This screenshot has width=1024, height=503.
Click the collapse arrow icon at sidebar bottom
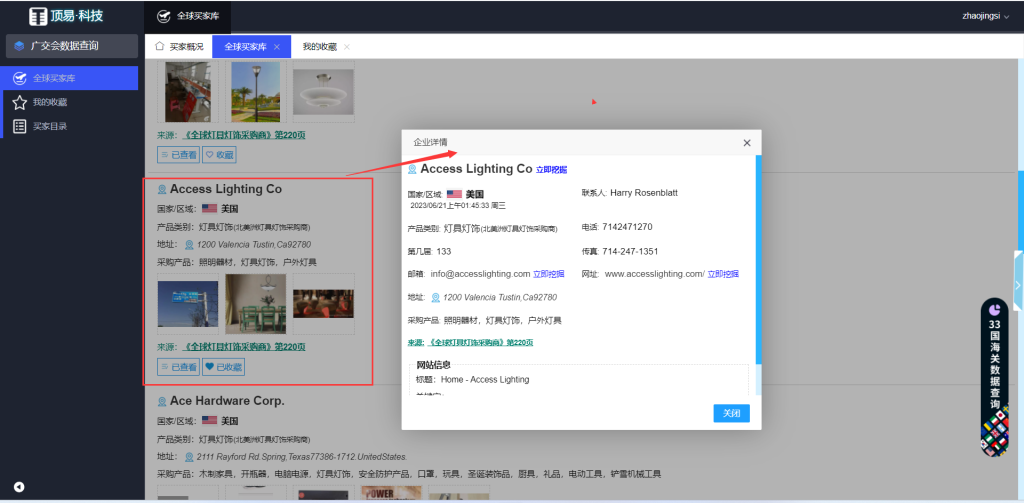(19, 487)
